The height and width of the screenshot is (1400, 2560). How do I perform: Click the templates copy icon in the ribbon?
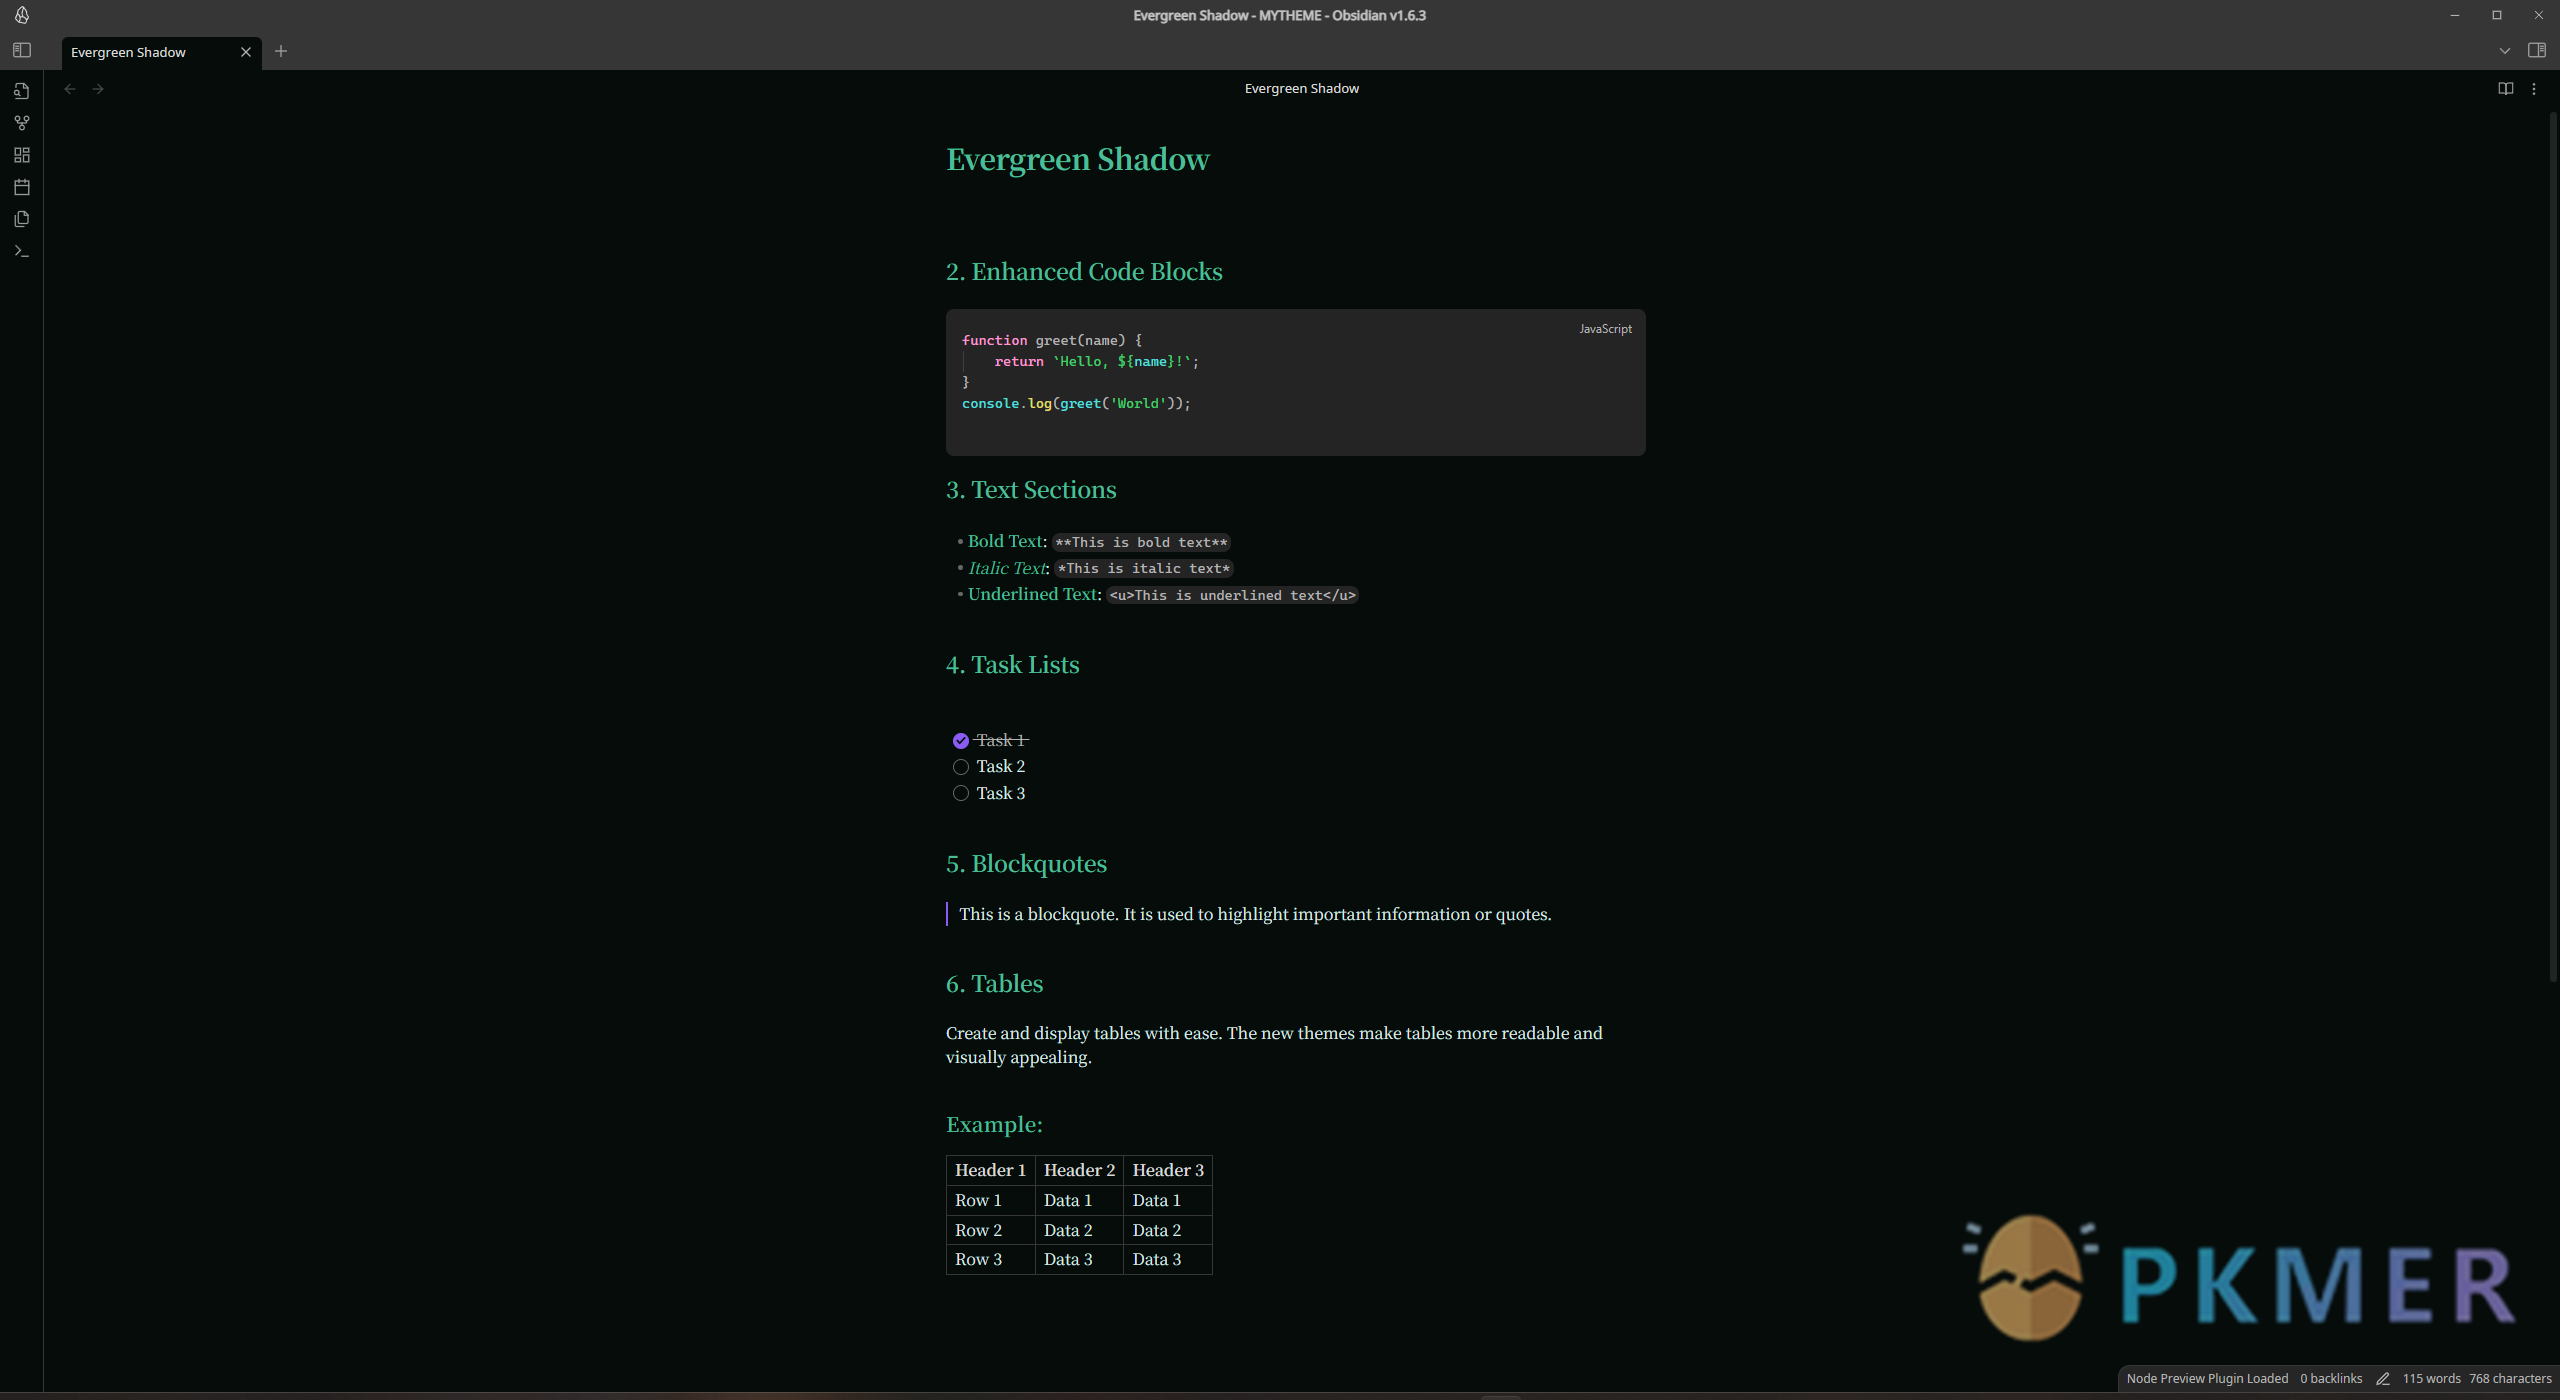pyautogui.click(x=22, y=219)
